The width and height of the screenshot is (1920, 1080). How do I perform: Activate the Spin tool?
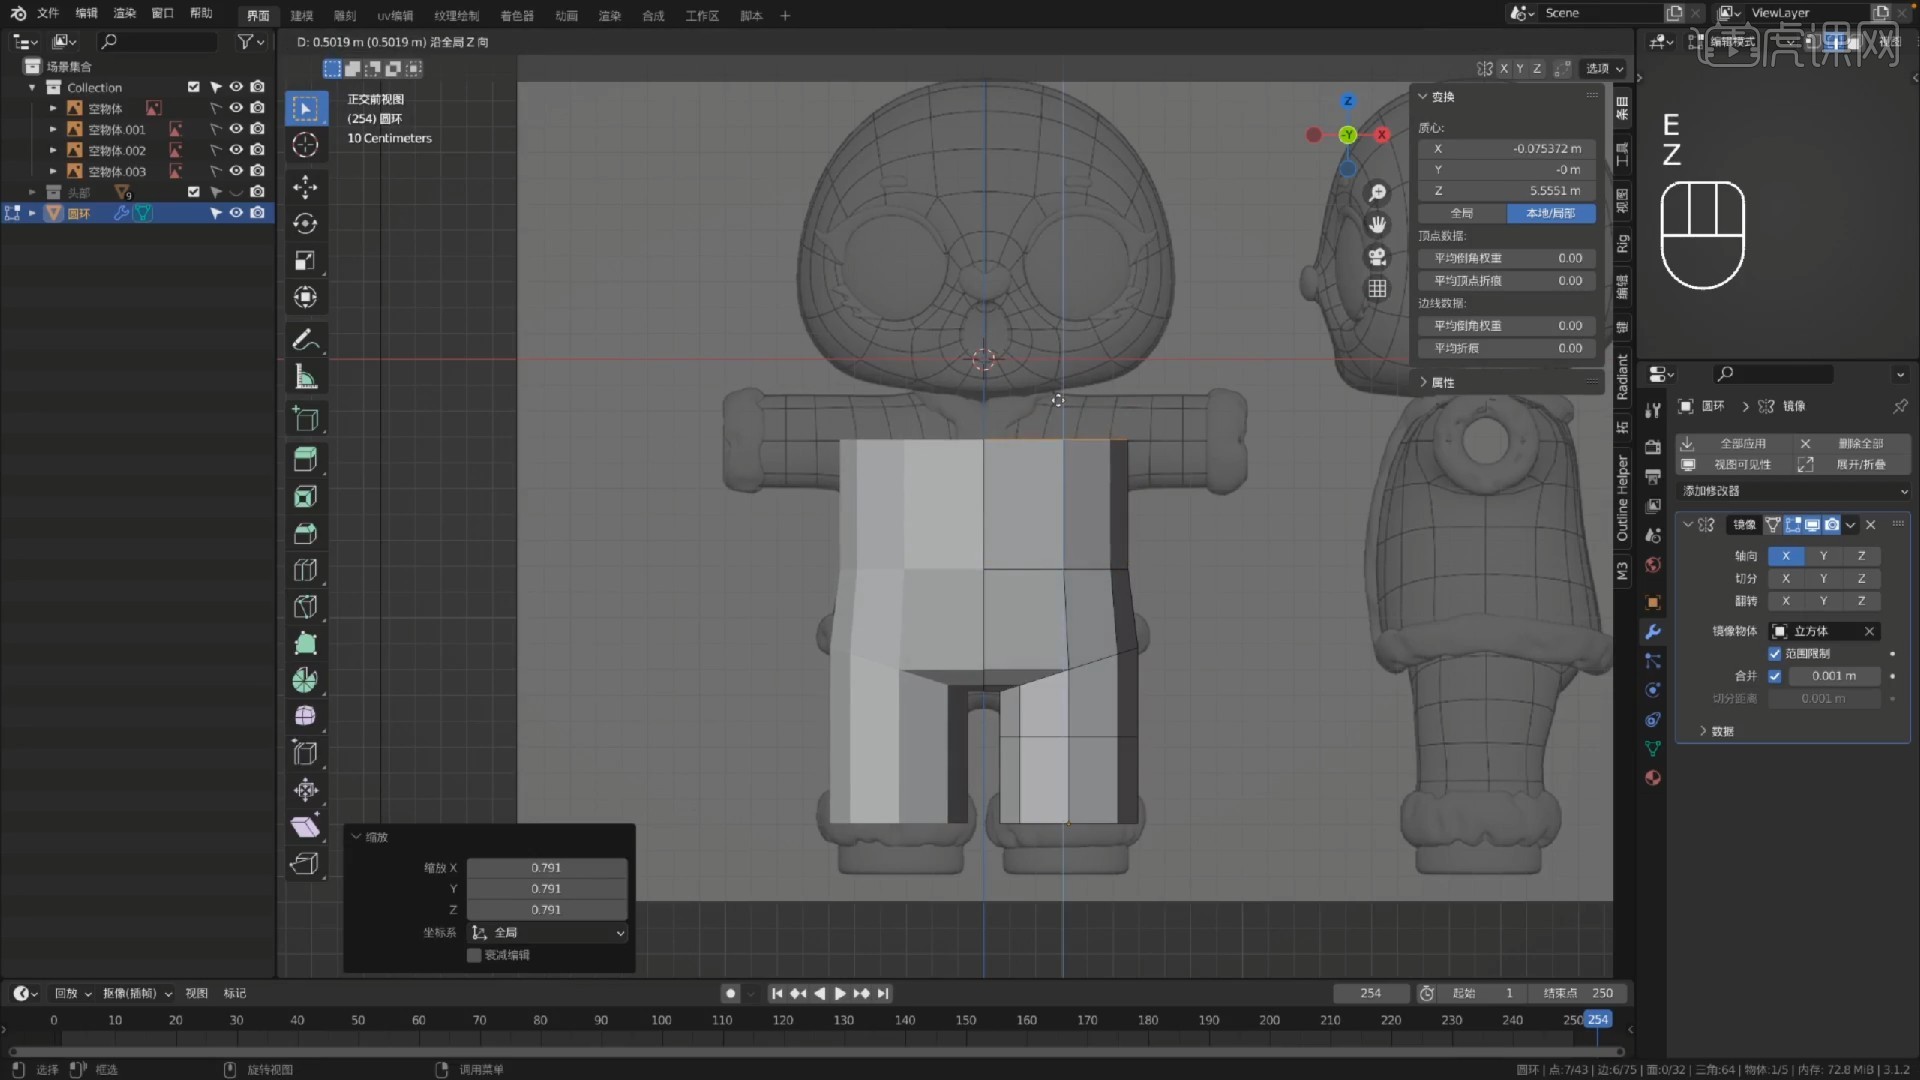pyautogui.click(x=306, y=681)
